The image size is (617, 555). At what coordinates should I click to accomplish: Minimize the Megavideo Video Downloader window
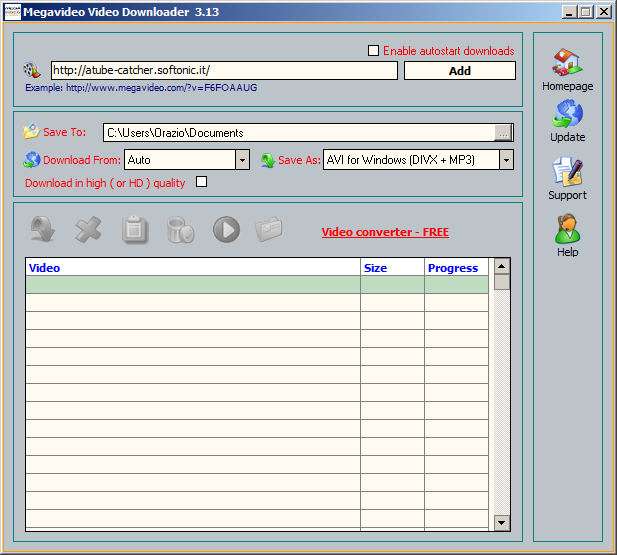(x=569, y=12)
